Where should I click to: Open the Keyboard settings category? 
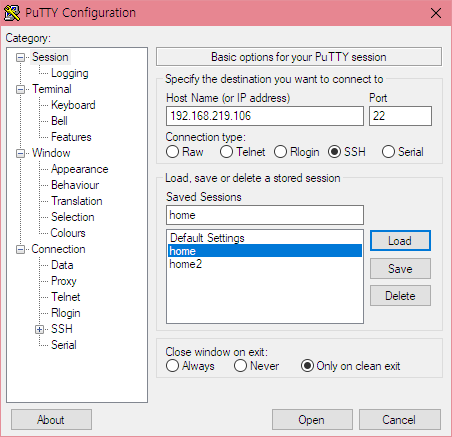click(73, 105)
